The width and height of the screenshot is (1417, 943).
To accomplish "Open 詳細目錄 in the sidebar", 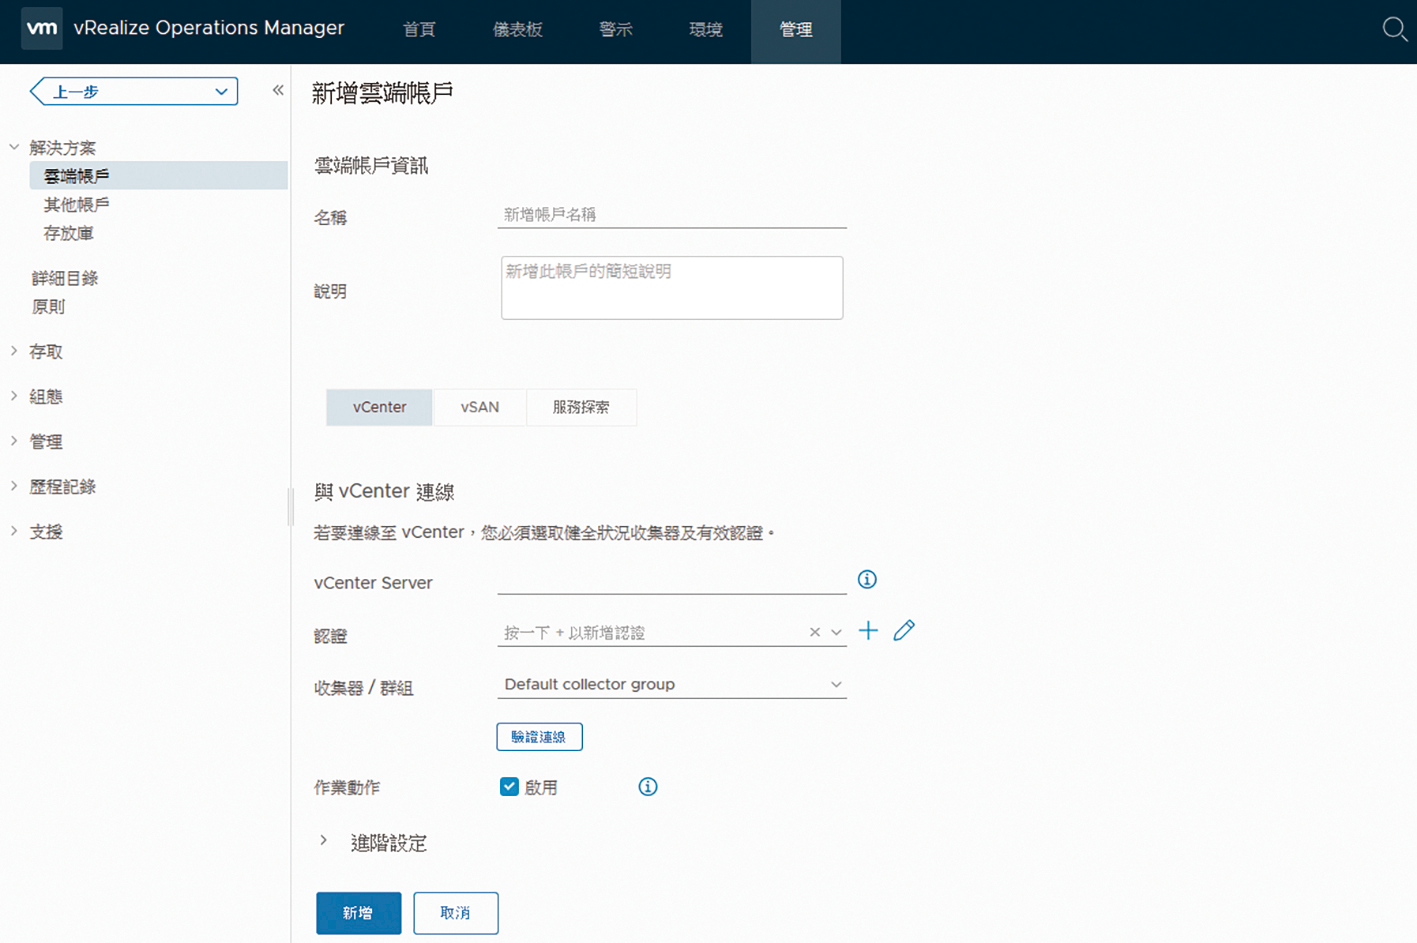I will click(x=65, y=278).
